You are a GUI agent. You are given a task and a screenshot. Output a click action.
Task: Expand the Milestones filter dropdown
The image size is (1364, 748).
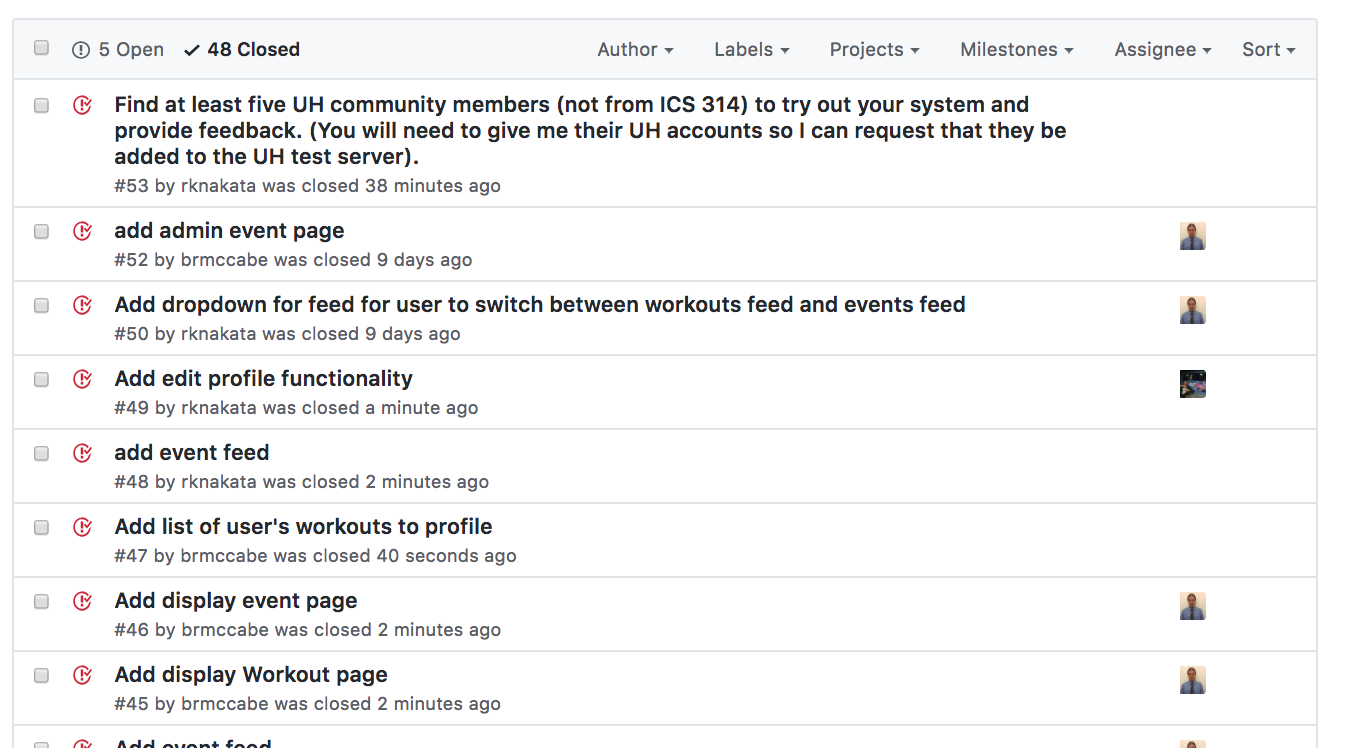coord(1016,49)
